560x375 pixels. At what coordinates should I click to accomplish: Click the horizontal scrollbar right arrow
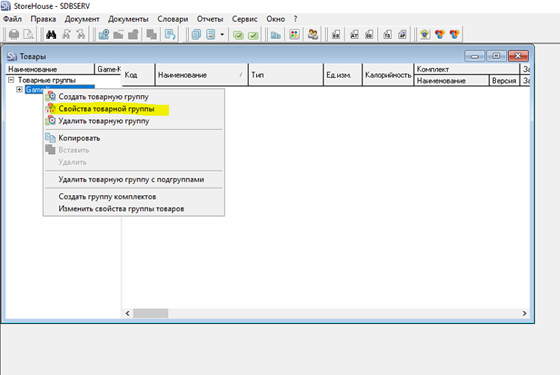[x=524, y=313]
